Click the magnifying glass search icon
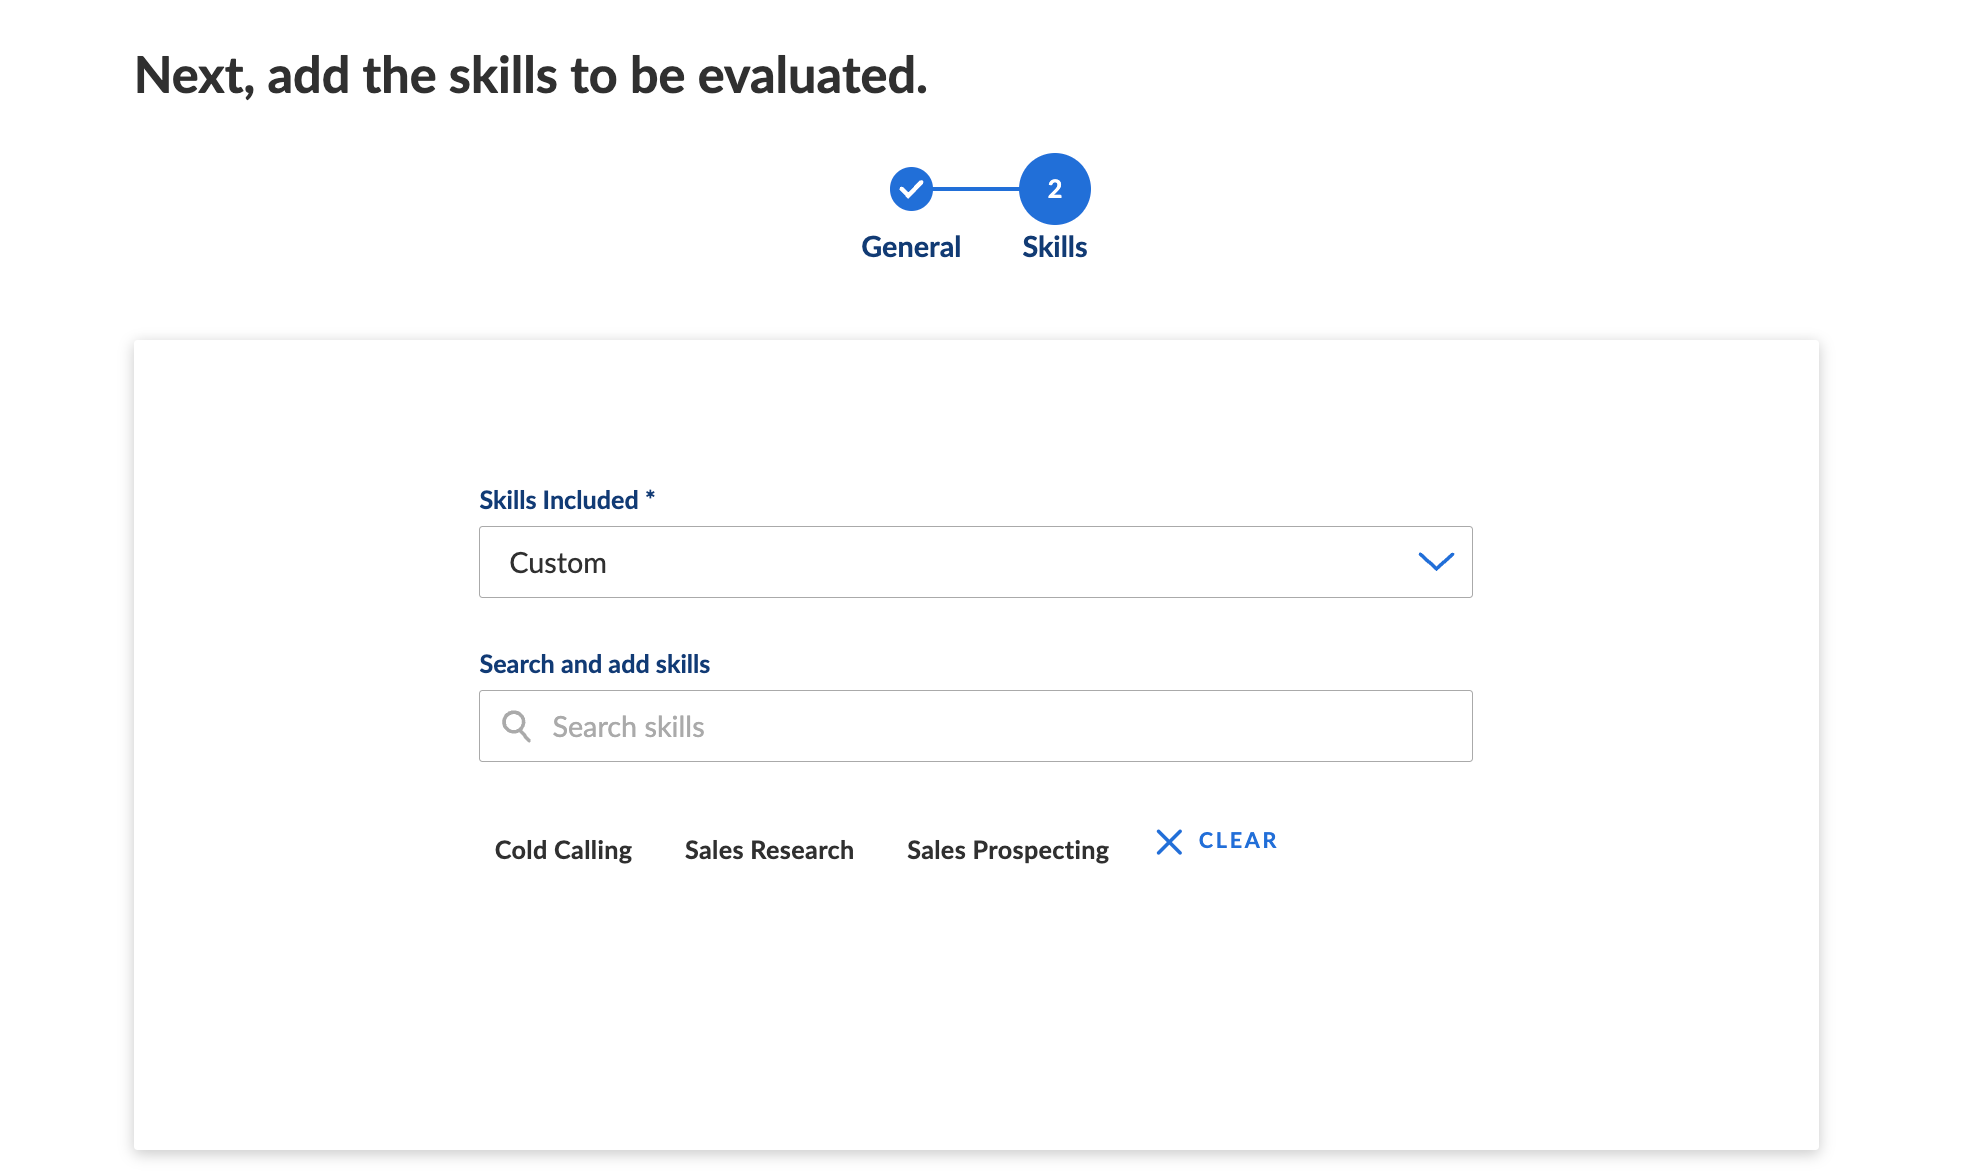Image resolution: width=1965 pixels, height=1176 pixels. [516, 726]
